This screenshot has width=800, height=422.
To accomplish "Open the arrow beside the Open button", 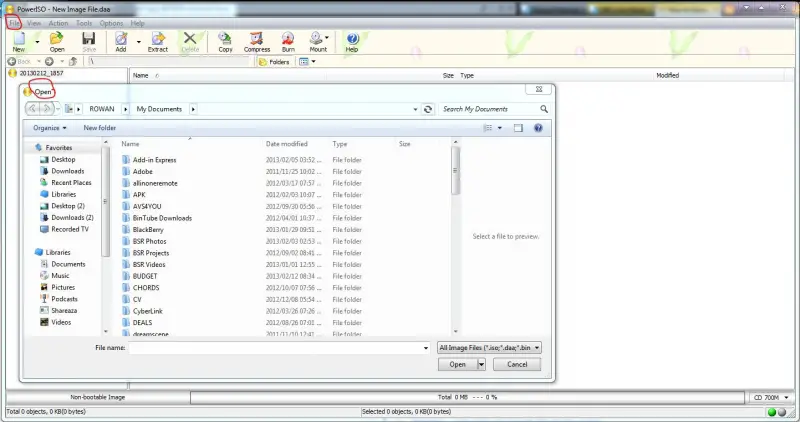I will [x=481, y=364].
